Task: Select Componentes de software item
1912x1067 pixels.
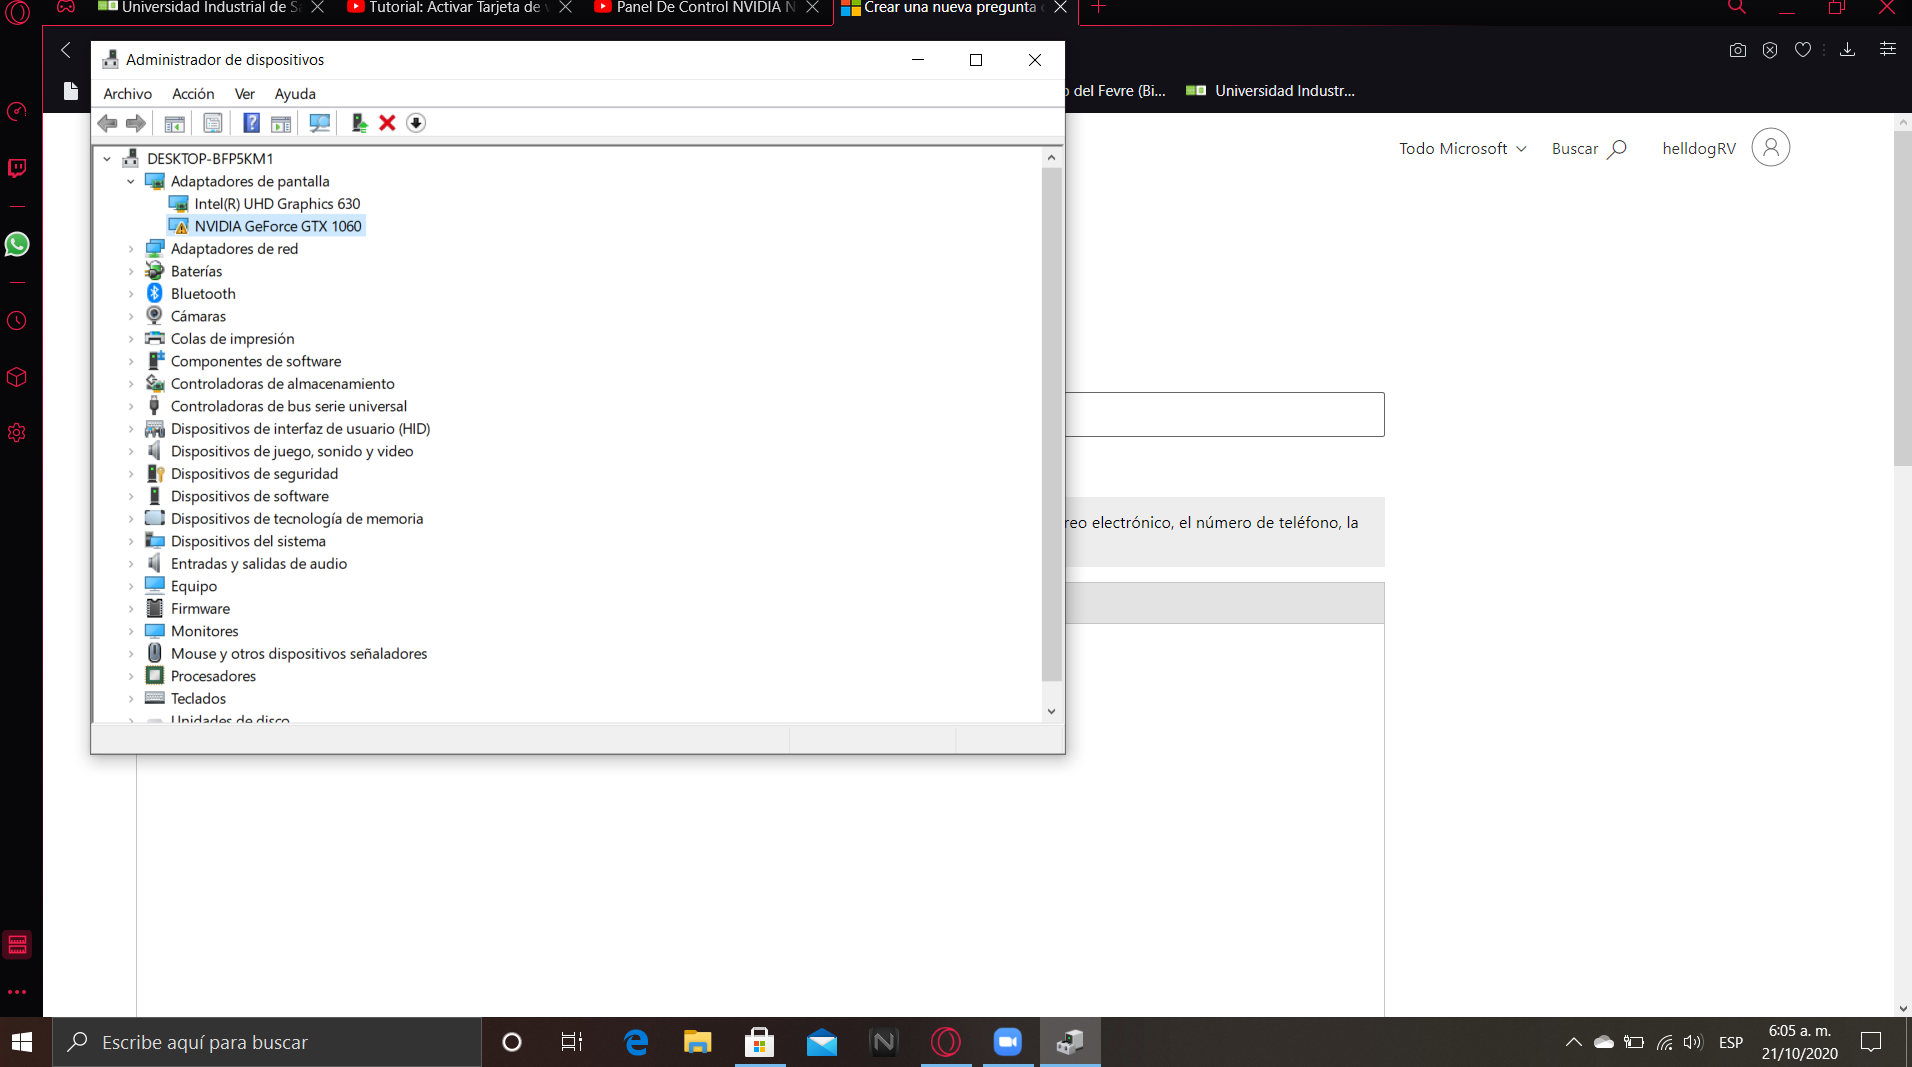Action: [256, 361]
